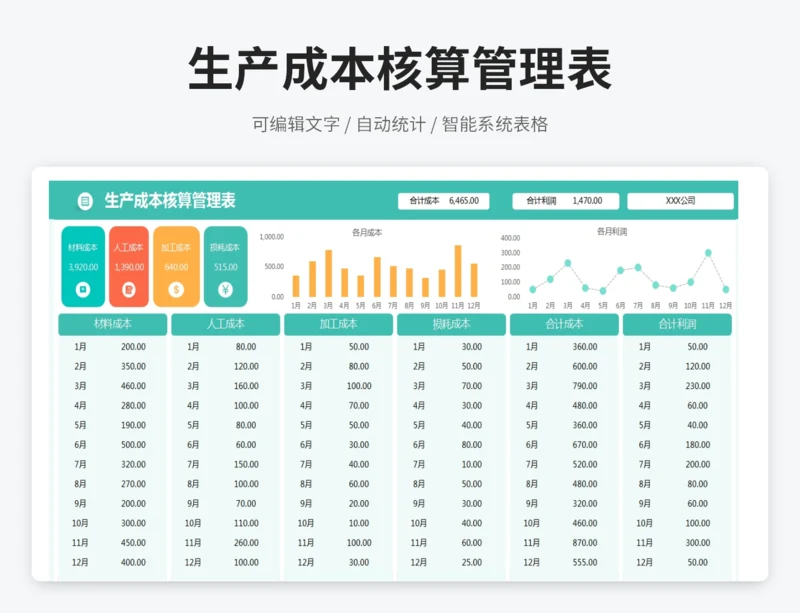Click the 损耗成本 7月 value 10.00
Viewport: 800px width, 613px height.
(x=471, y=464)
